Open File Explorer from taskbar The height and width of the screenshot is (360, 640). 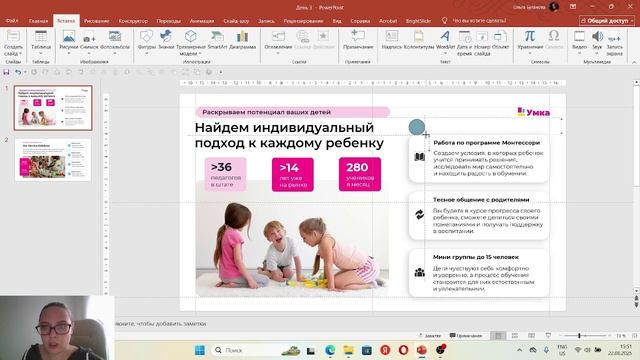(348, 350)
